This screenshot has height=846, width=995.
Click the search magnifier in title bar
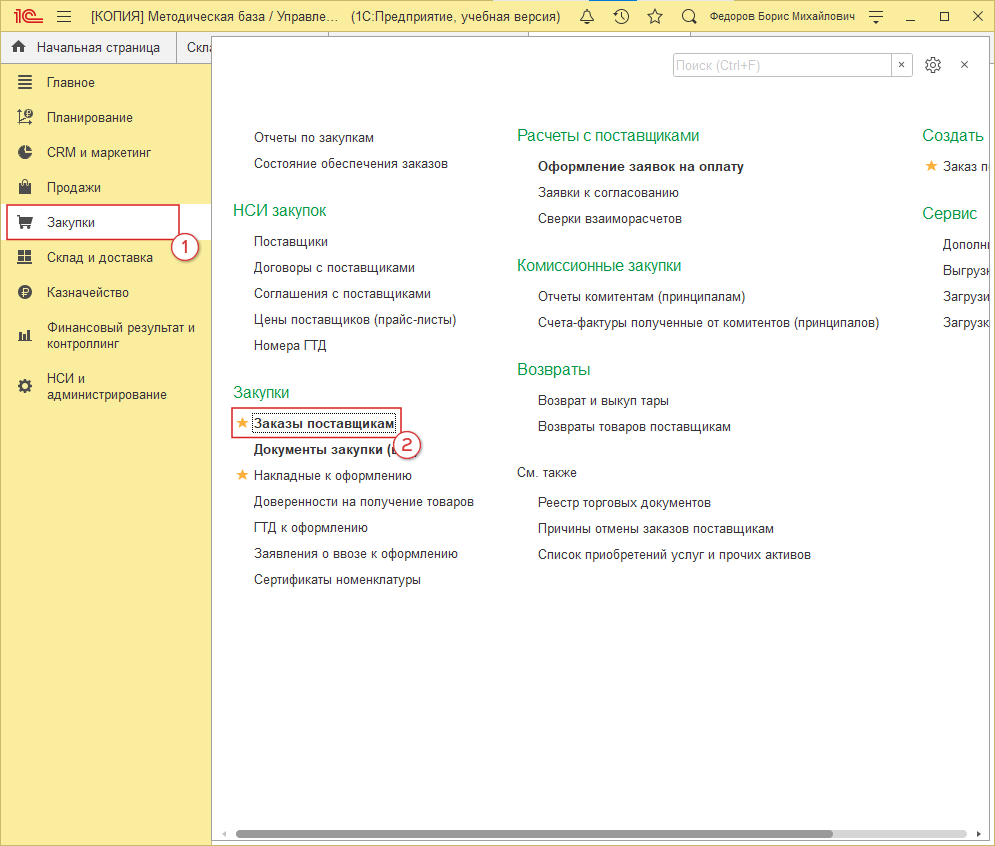click(x=689, y=17)
